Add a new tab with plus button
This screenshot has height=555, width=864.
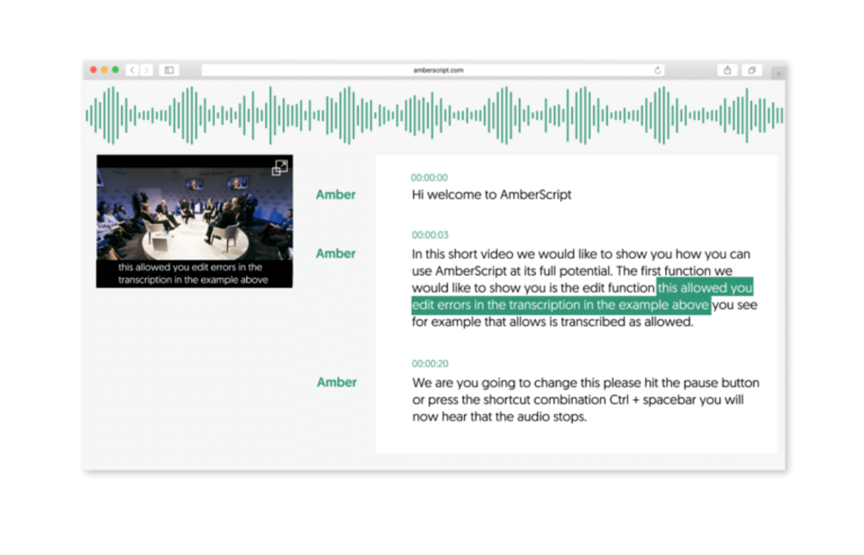(x=779, y=73)
